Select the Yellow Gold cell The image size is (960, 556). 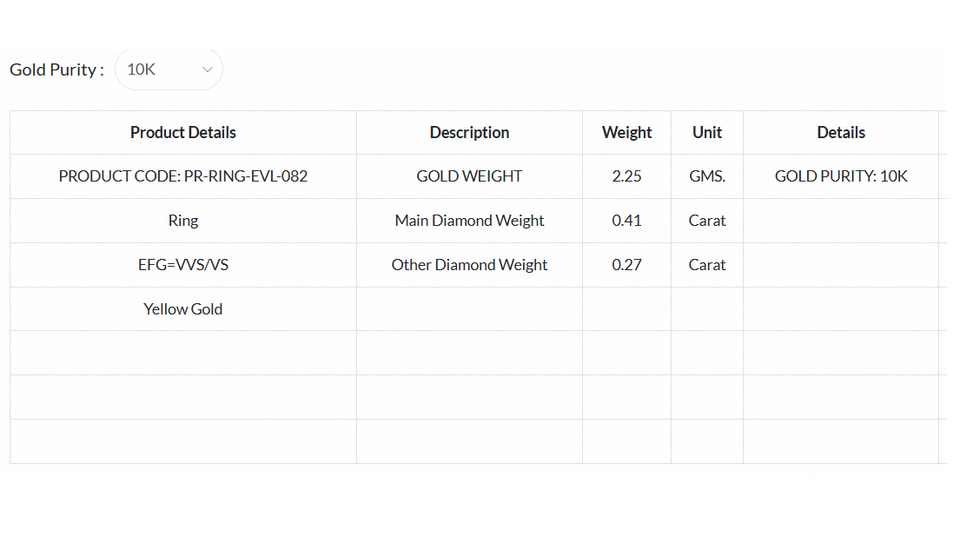tap(183, 309)
